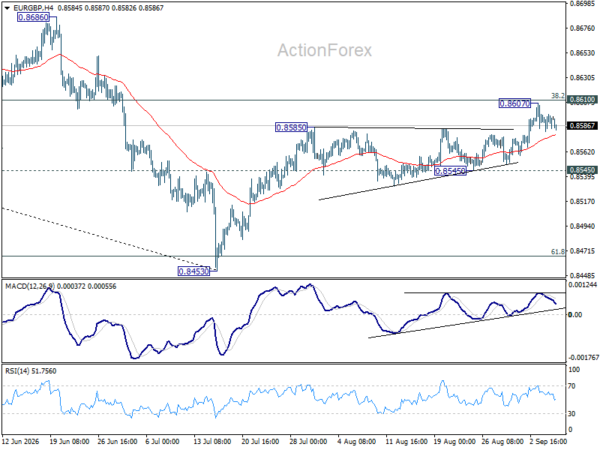Click the 19 Aug 00:00 time marker
Viewport: 600px width, 450px height.
coord(454,441)
